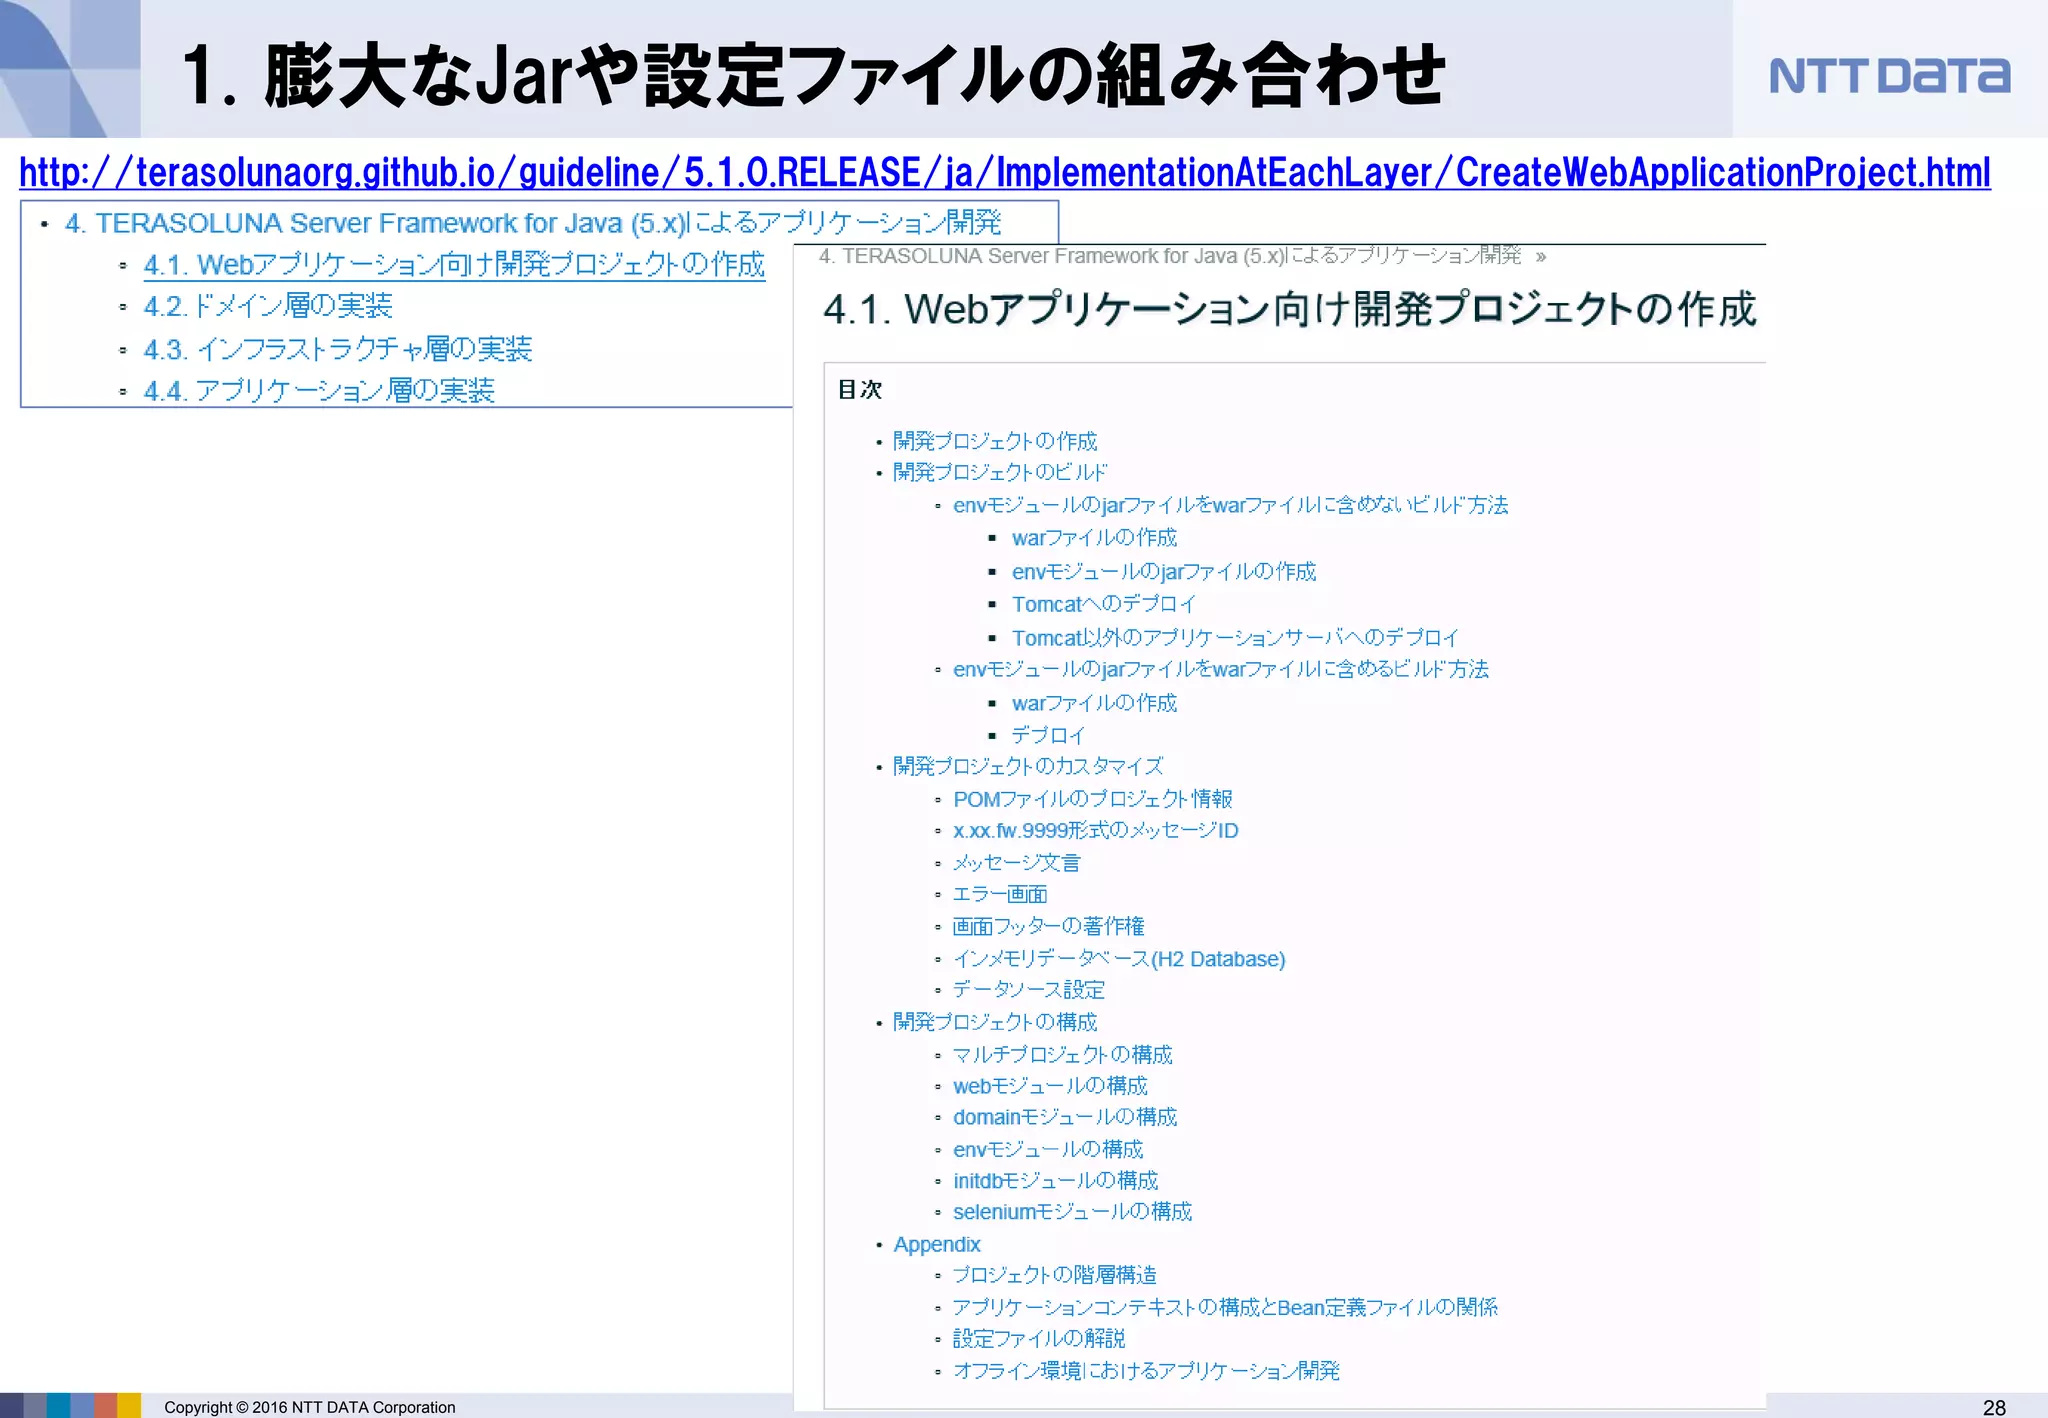Image resolution: width=2048 pixels, height=1418 pixels.
Task: Open '設定ファイルの解説' link
Action: (1039, 1338)
